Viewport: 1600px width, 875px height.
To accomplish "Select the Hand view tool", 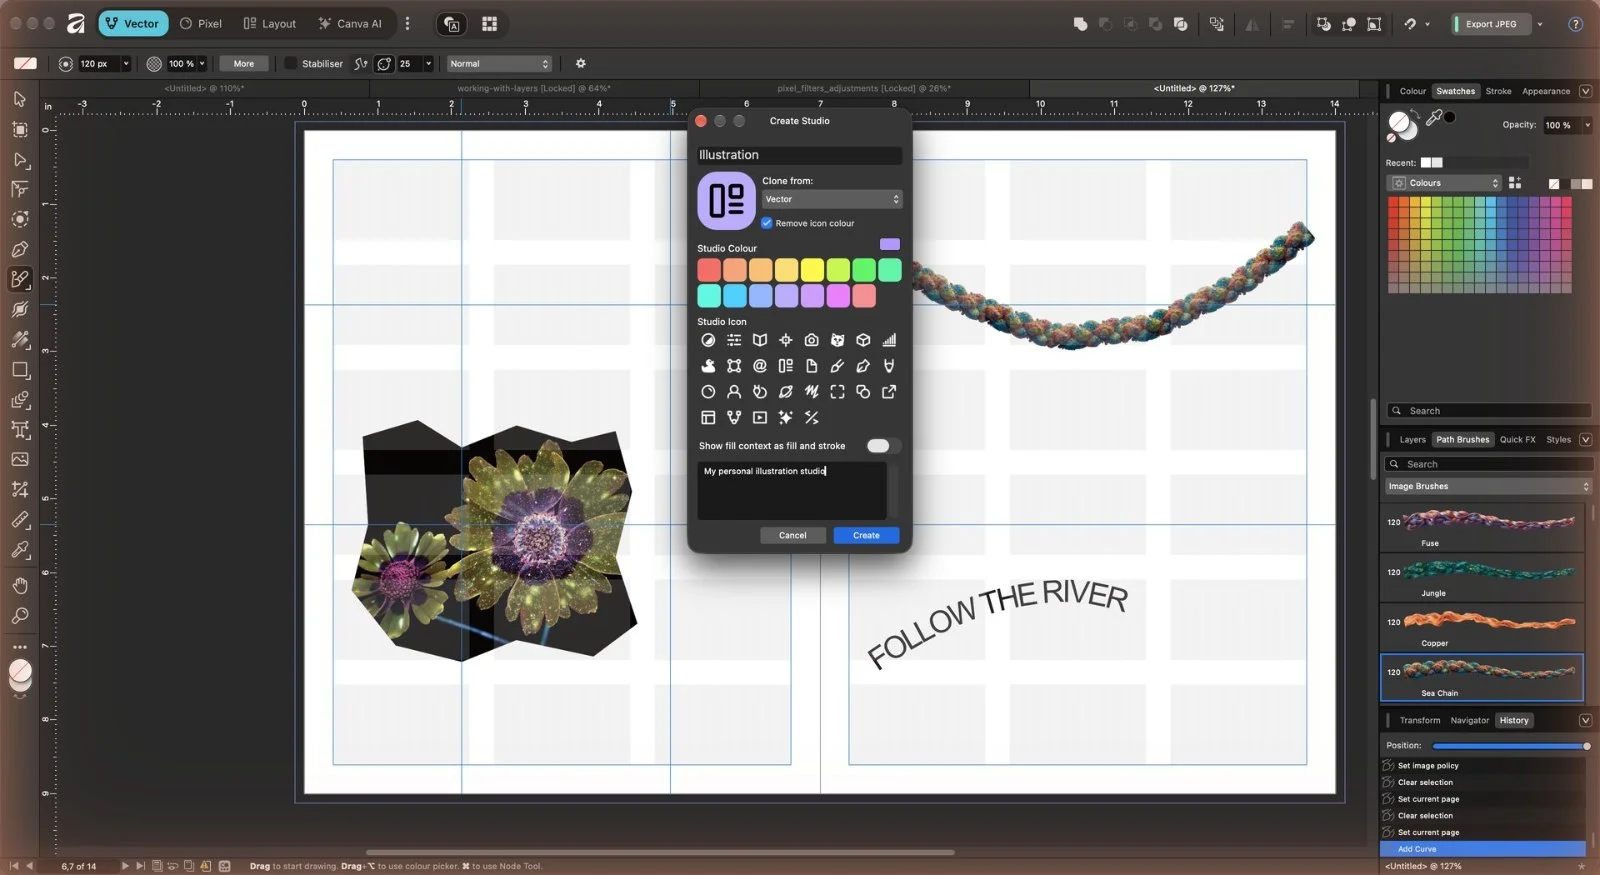I will click(x=19, y=586).
